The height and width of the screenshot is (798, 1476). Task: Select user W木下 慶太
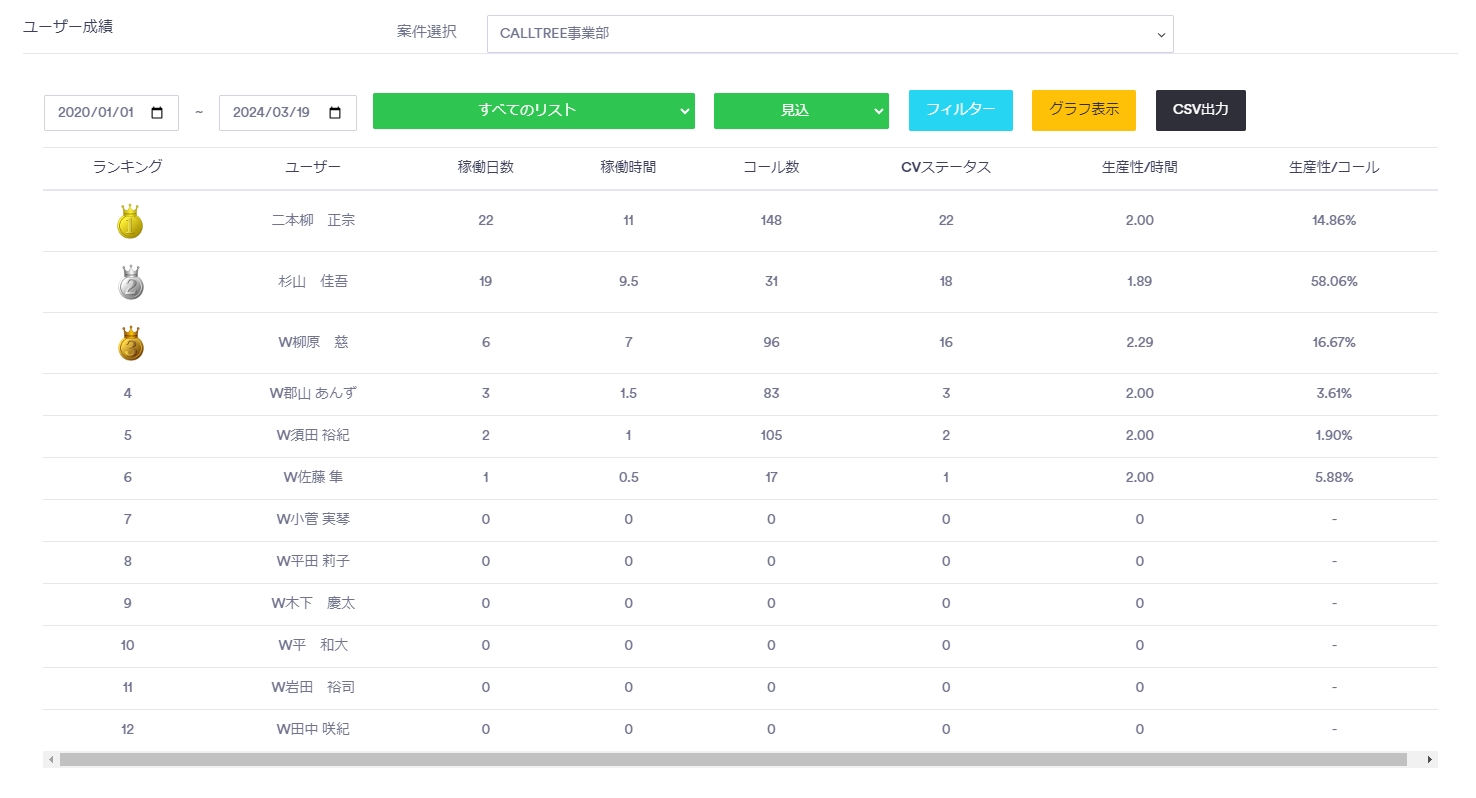tap(313, 604)
